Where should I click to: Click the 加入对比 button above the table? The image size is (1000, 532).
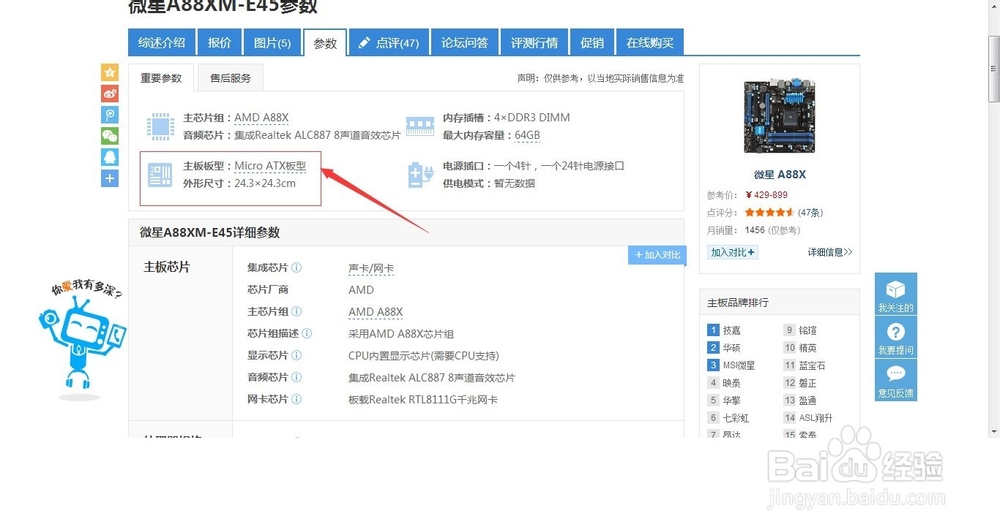[658, 255]
